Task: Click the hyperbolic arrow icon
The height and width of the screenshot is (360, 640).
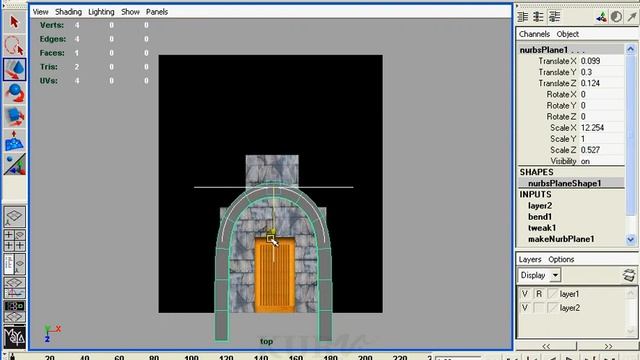Action: 632,17
